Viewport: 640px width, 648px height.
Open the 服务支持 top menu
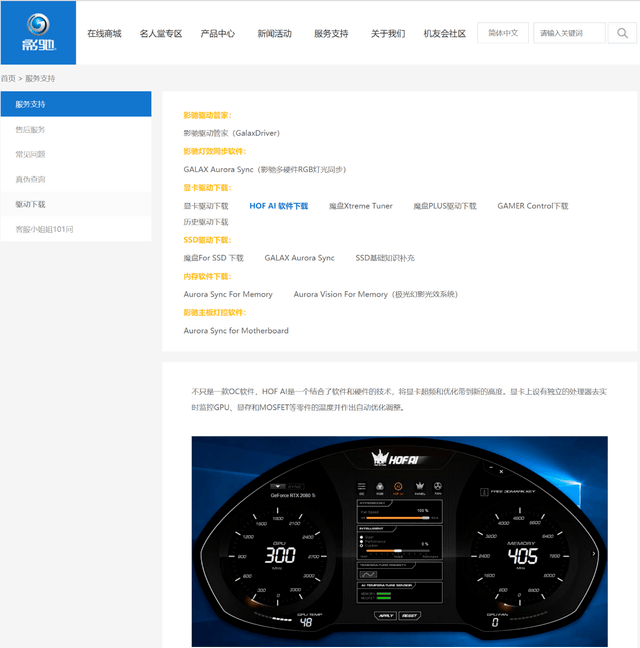[331, 33]
